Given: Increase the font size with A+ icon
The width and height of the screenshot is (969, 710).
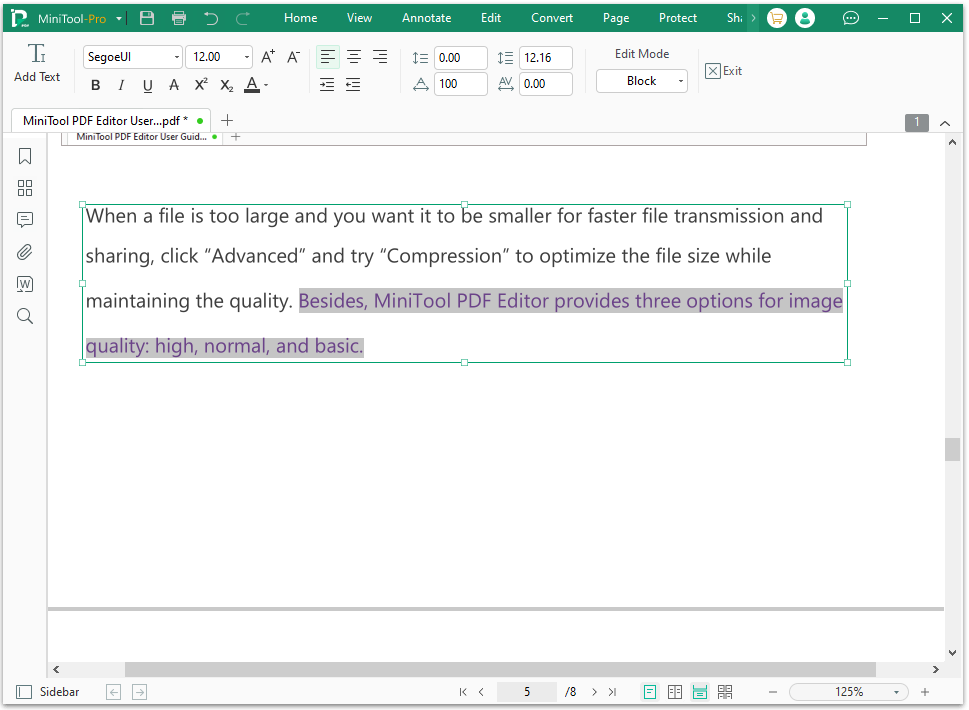Looking at the screenshot, I should (x=268, y=57).
